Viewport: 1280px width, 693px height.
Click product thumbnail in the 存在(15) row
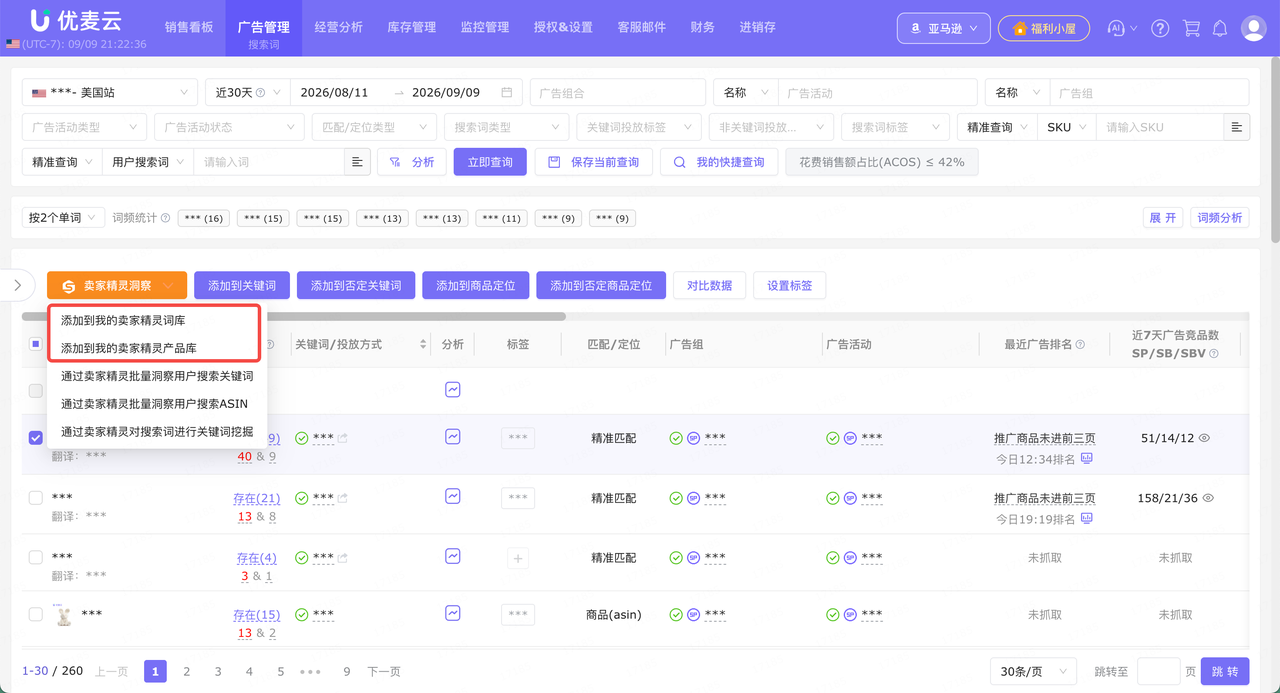(x=65, y=615)
